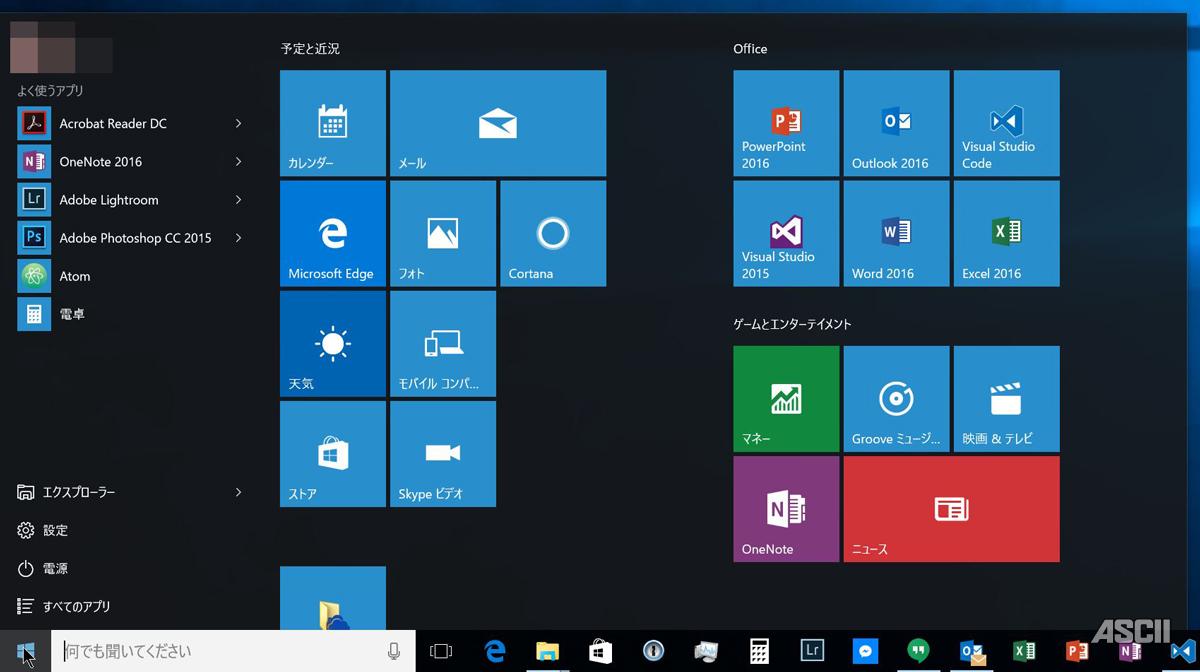This screenshot has width=1200, height=672.
Task: Open Settings from the Start menu
Action: [x=55, y=530]
